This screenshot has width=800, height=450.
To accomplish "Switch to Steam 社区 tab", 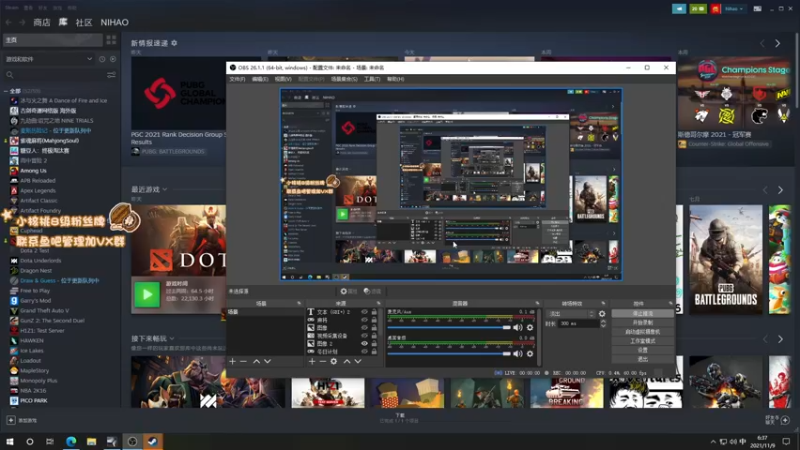I will [84, 22].
